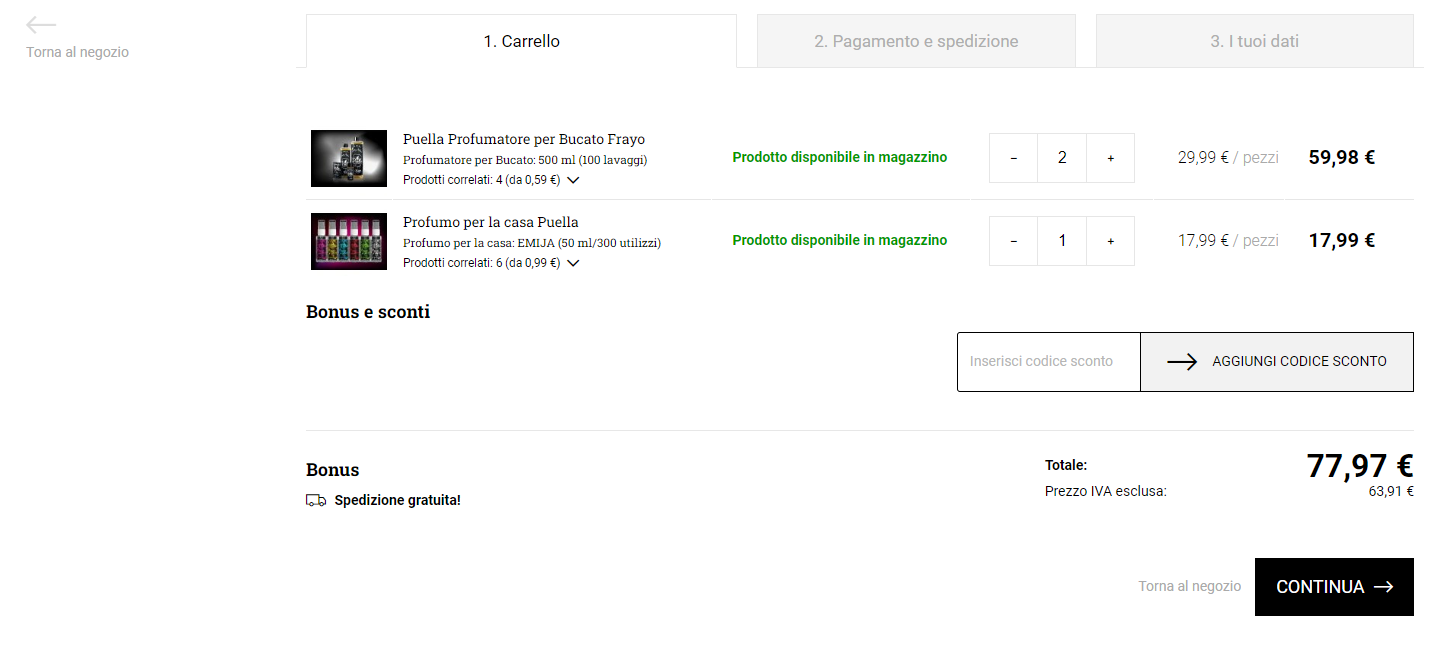Screen dimensions: 1435x653
Task: Click the quantity field showing 2
Action: (1062, 158)
